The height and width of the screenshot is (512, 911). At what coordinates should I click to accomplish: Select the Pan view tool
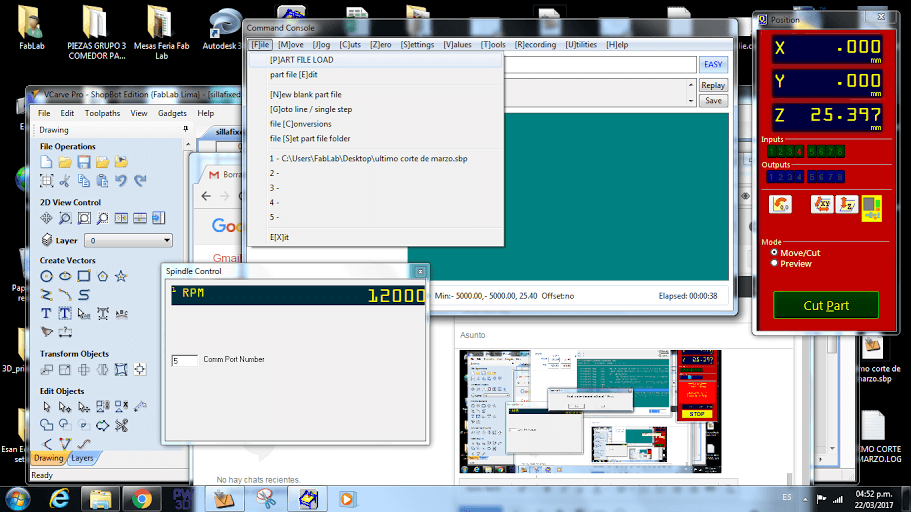(46, 218)
